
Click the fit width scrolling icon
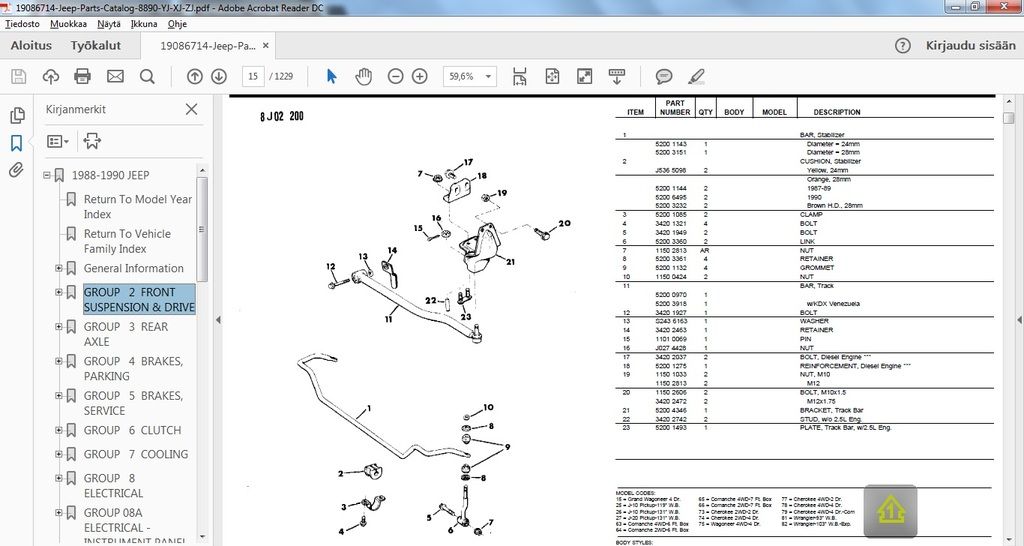[519, 76]
